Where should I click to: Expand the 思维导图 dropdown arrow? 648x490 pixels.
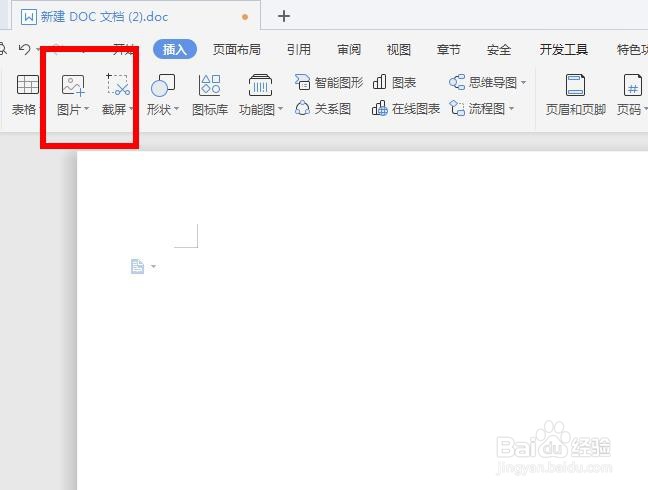pyautogui.click(x=523, y=83)
